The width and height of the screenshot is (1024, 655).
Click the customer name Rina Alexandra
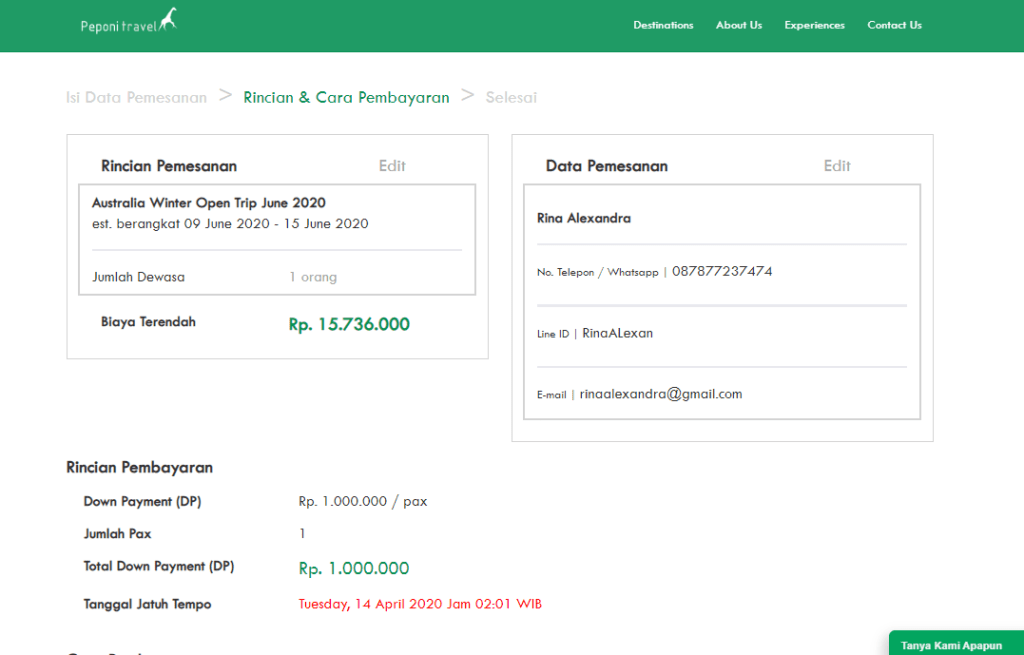pyautogui.click(x=584, y=218)
